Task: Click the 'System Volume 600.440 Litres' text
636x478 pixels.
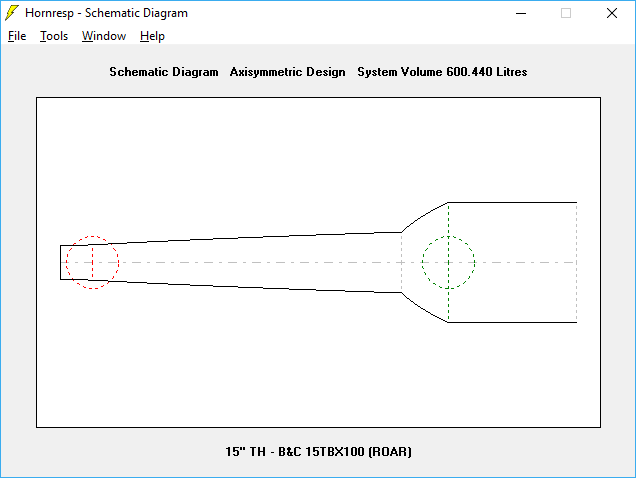Action: pyautogui.click(x=442, y=72)
